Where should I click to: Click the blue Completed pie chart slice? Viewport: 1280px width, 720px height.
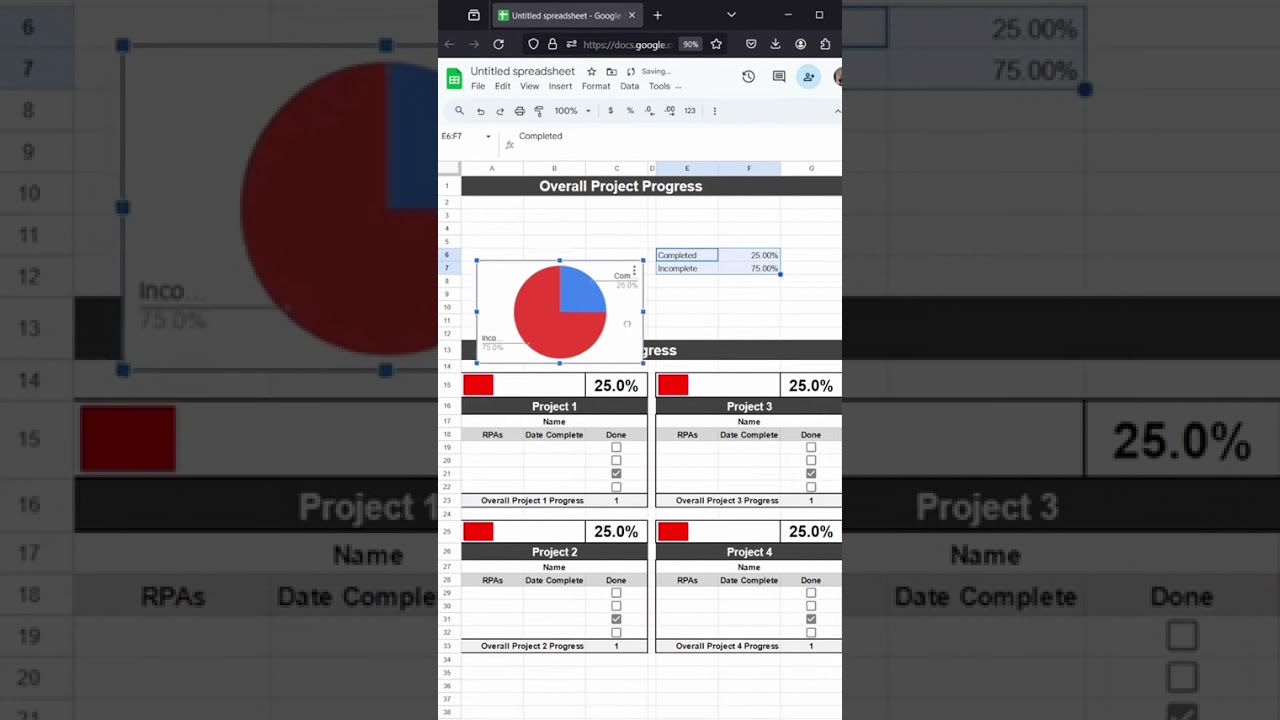click(580, 291)
